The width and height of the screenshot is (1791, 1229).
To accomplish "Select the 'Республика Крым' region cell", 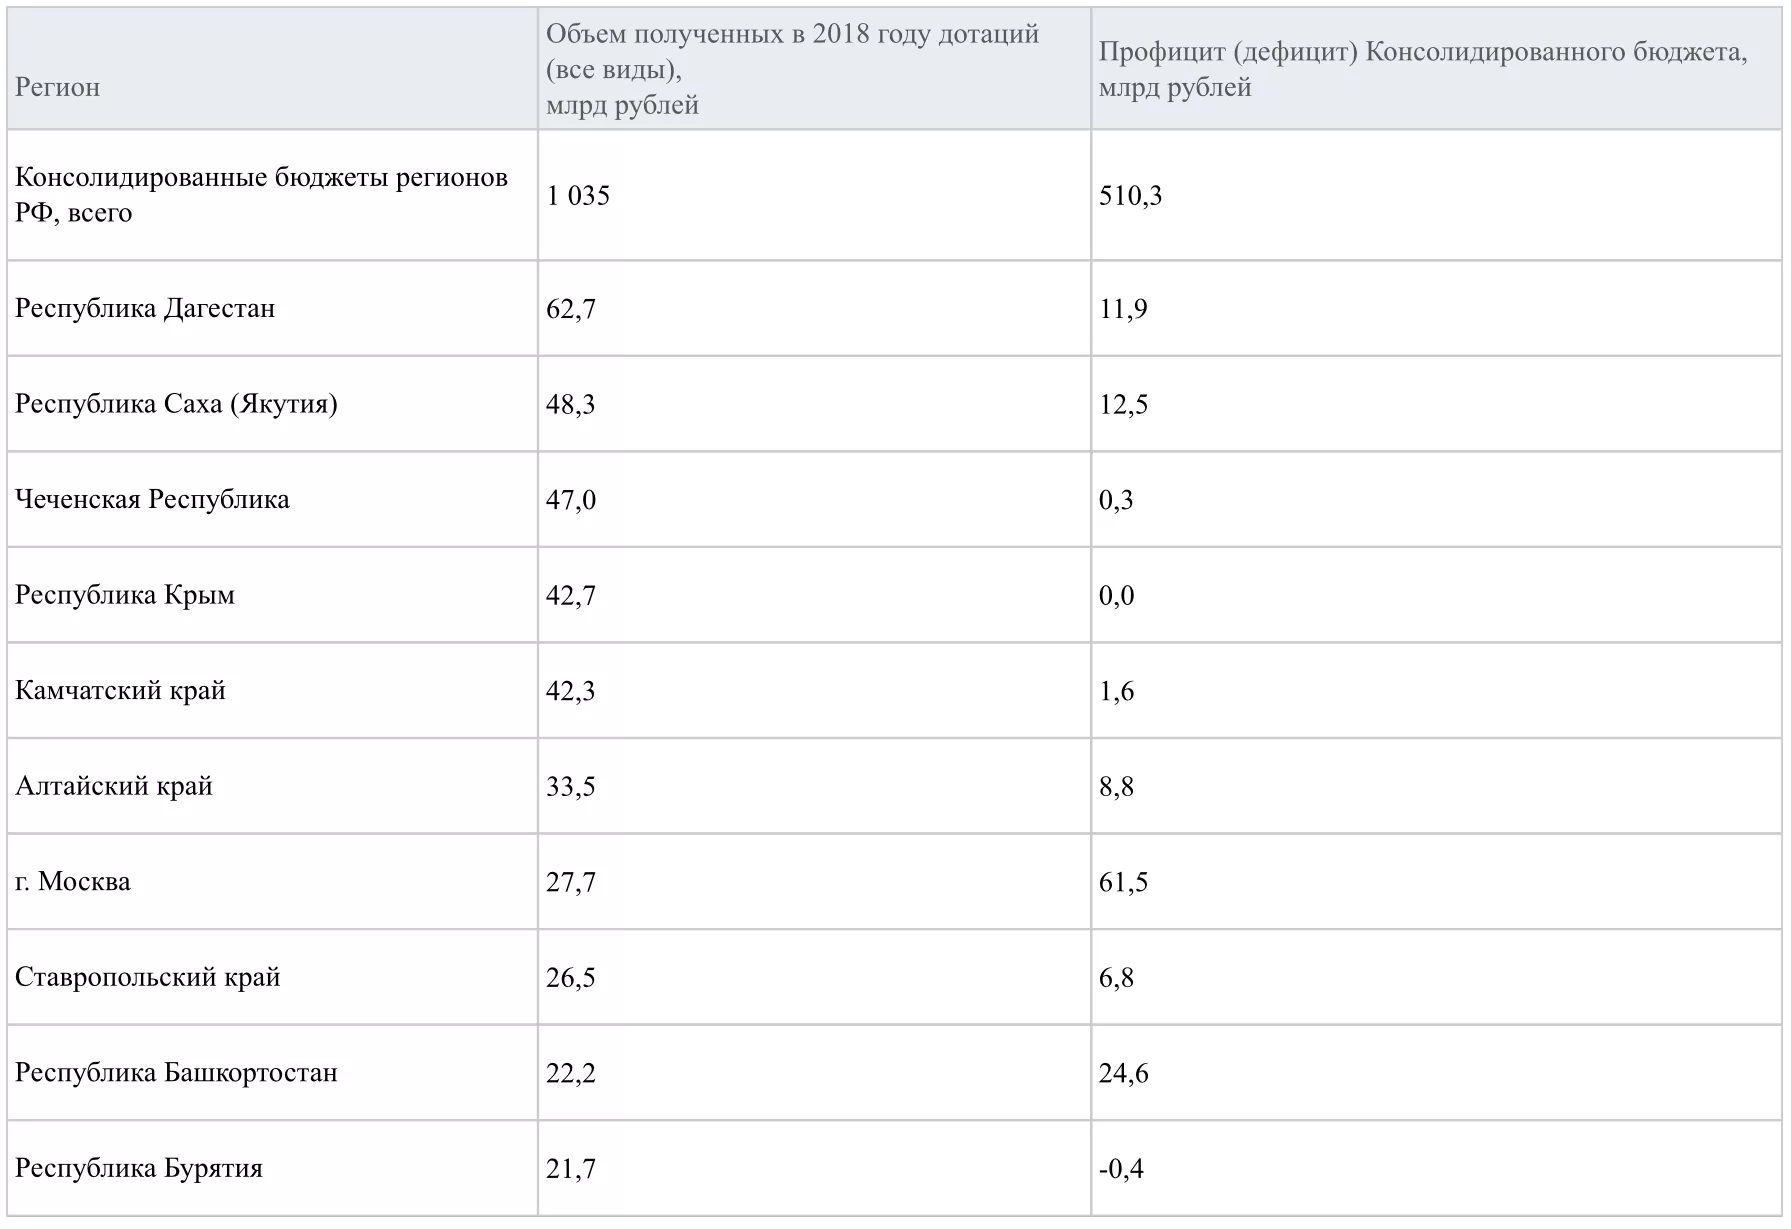I will pyautogui.click(x=125, y=595).
